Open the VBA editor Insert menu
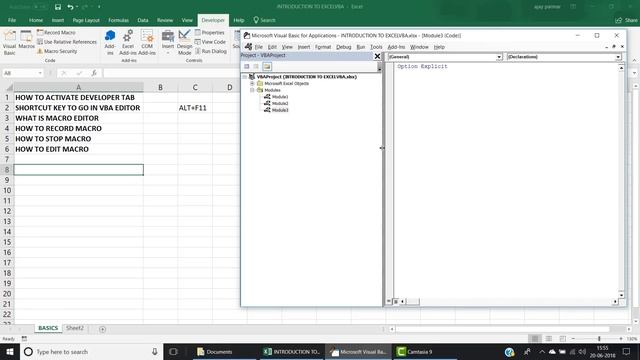 point(304,47)
